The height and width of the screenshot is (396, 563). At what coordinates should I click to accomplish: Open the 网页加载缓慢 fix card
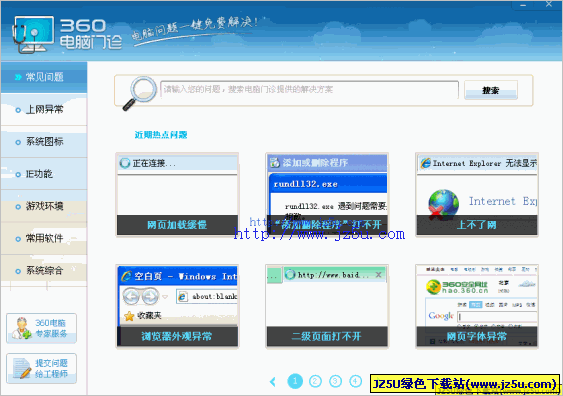[x=177, y=195]
